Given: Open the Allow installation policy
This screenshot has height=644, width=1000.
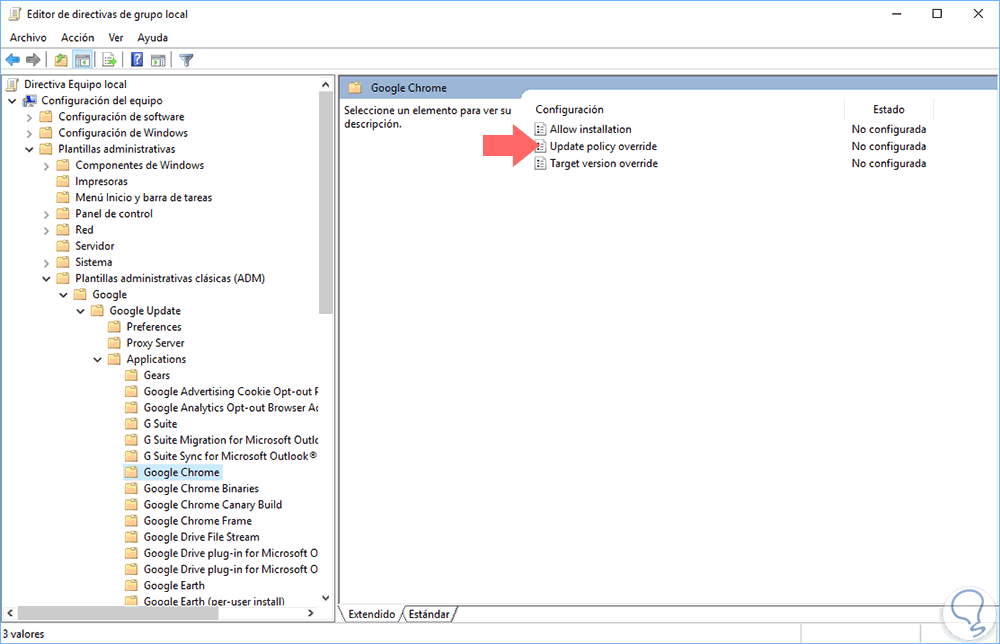Looking at the screenshot, I should [591, 129].
